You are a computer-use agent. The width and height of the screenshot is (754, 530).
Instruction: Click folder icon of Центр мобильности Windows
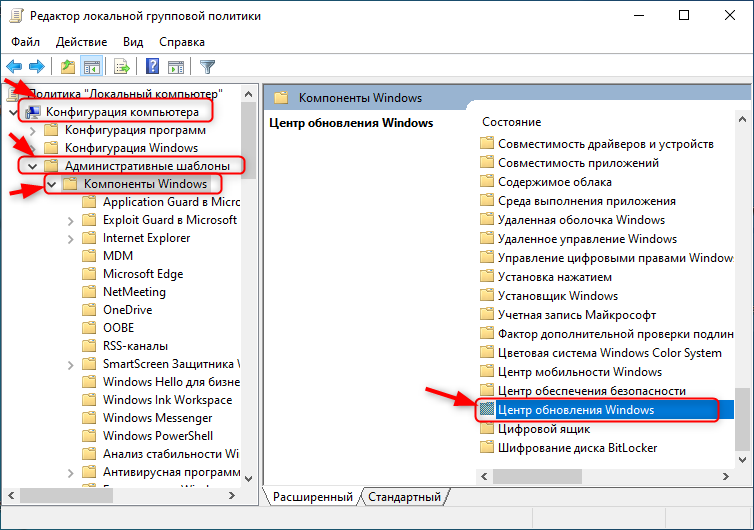[487, 372]
